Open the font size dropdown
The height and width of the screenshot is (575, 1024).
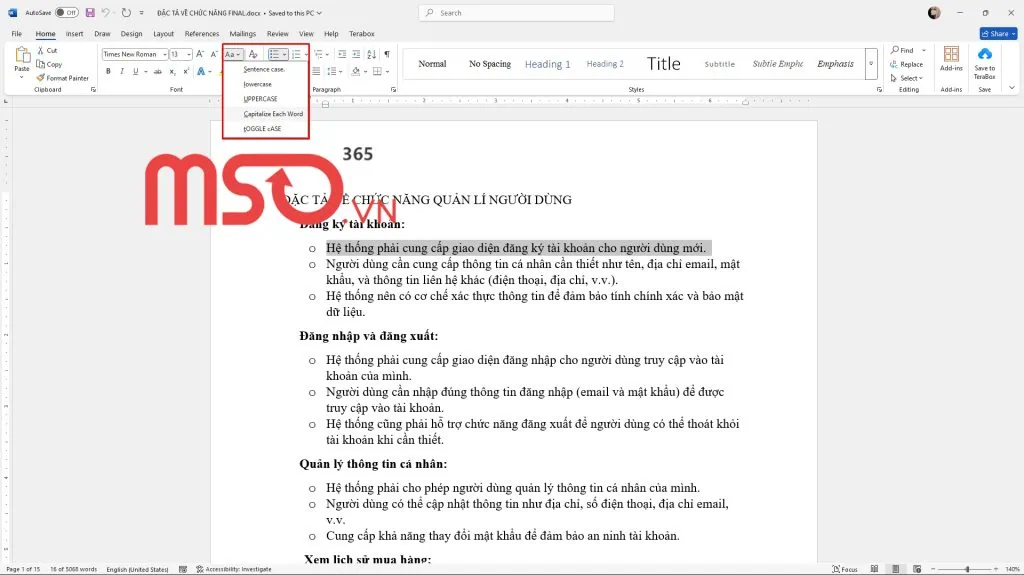tap(188, 54)
